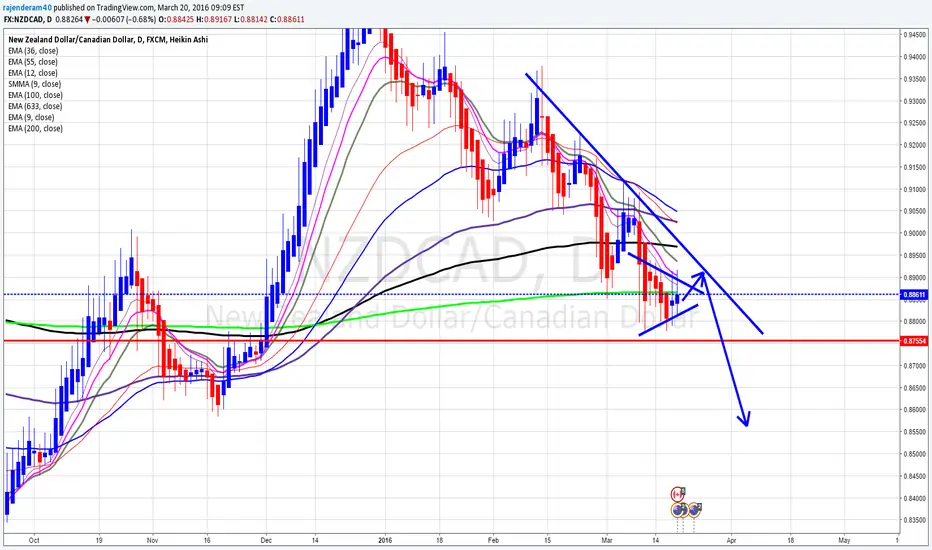
Task: Click the 16 date label after Nov
Action: [207, 540]
